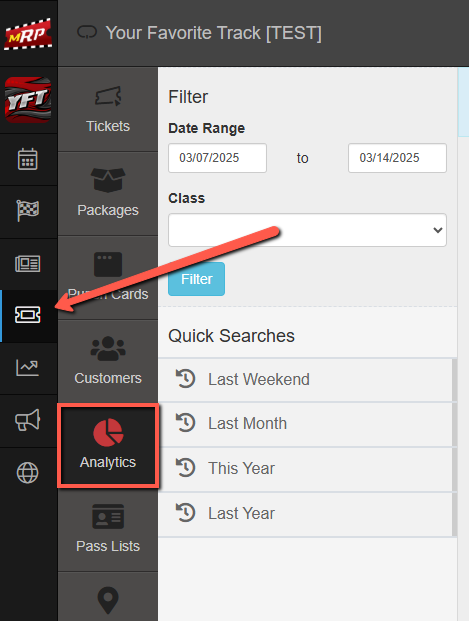Screen dimensions: 469x621
Task: Choose the This Year quick search
Action: (x=305, y=469)
